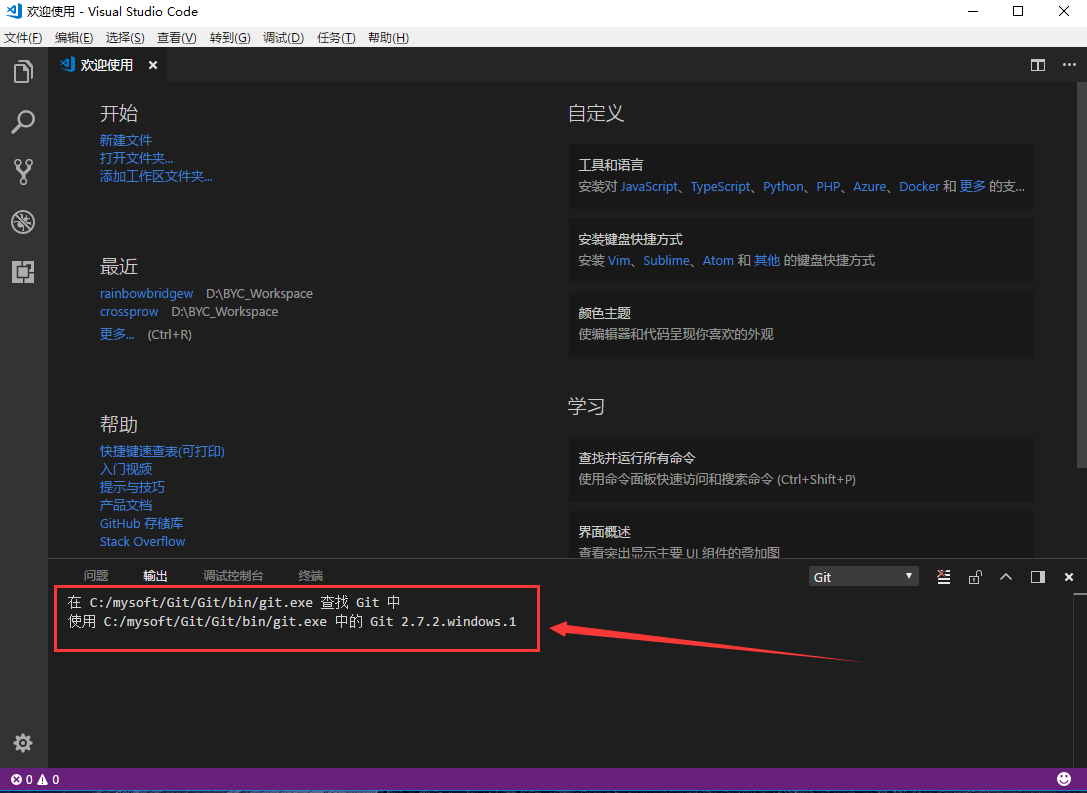Open the Extensions view in activity bar
The image size is (1087, 793).
23,272
